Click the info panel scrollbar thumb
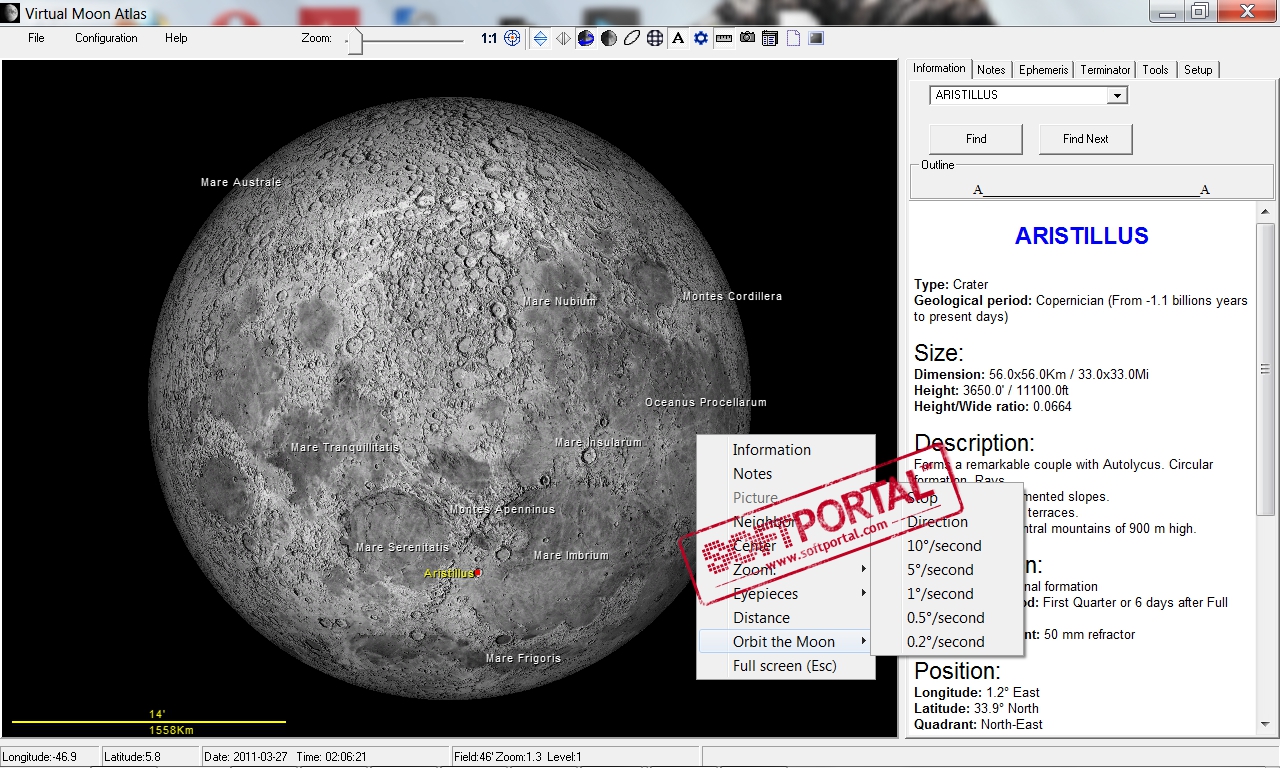Viewport: 1280px width, 768px height. point(1266,369)
